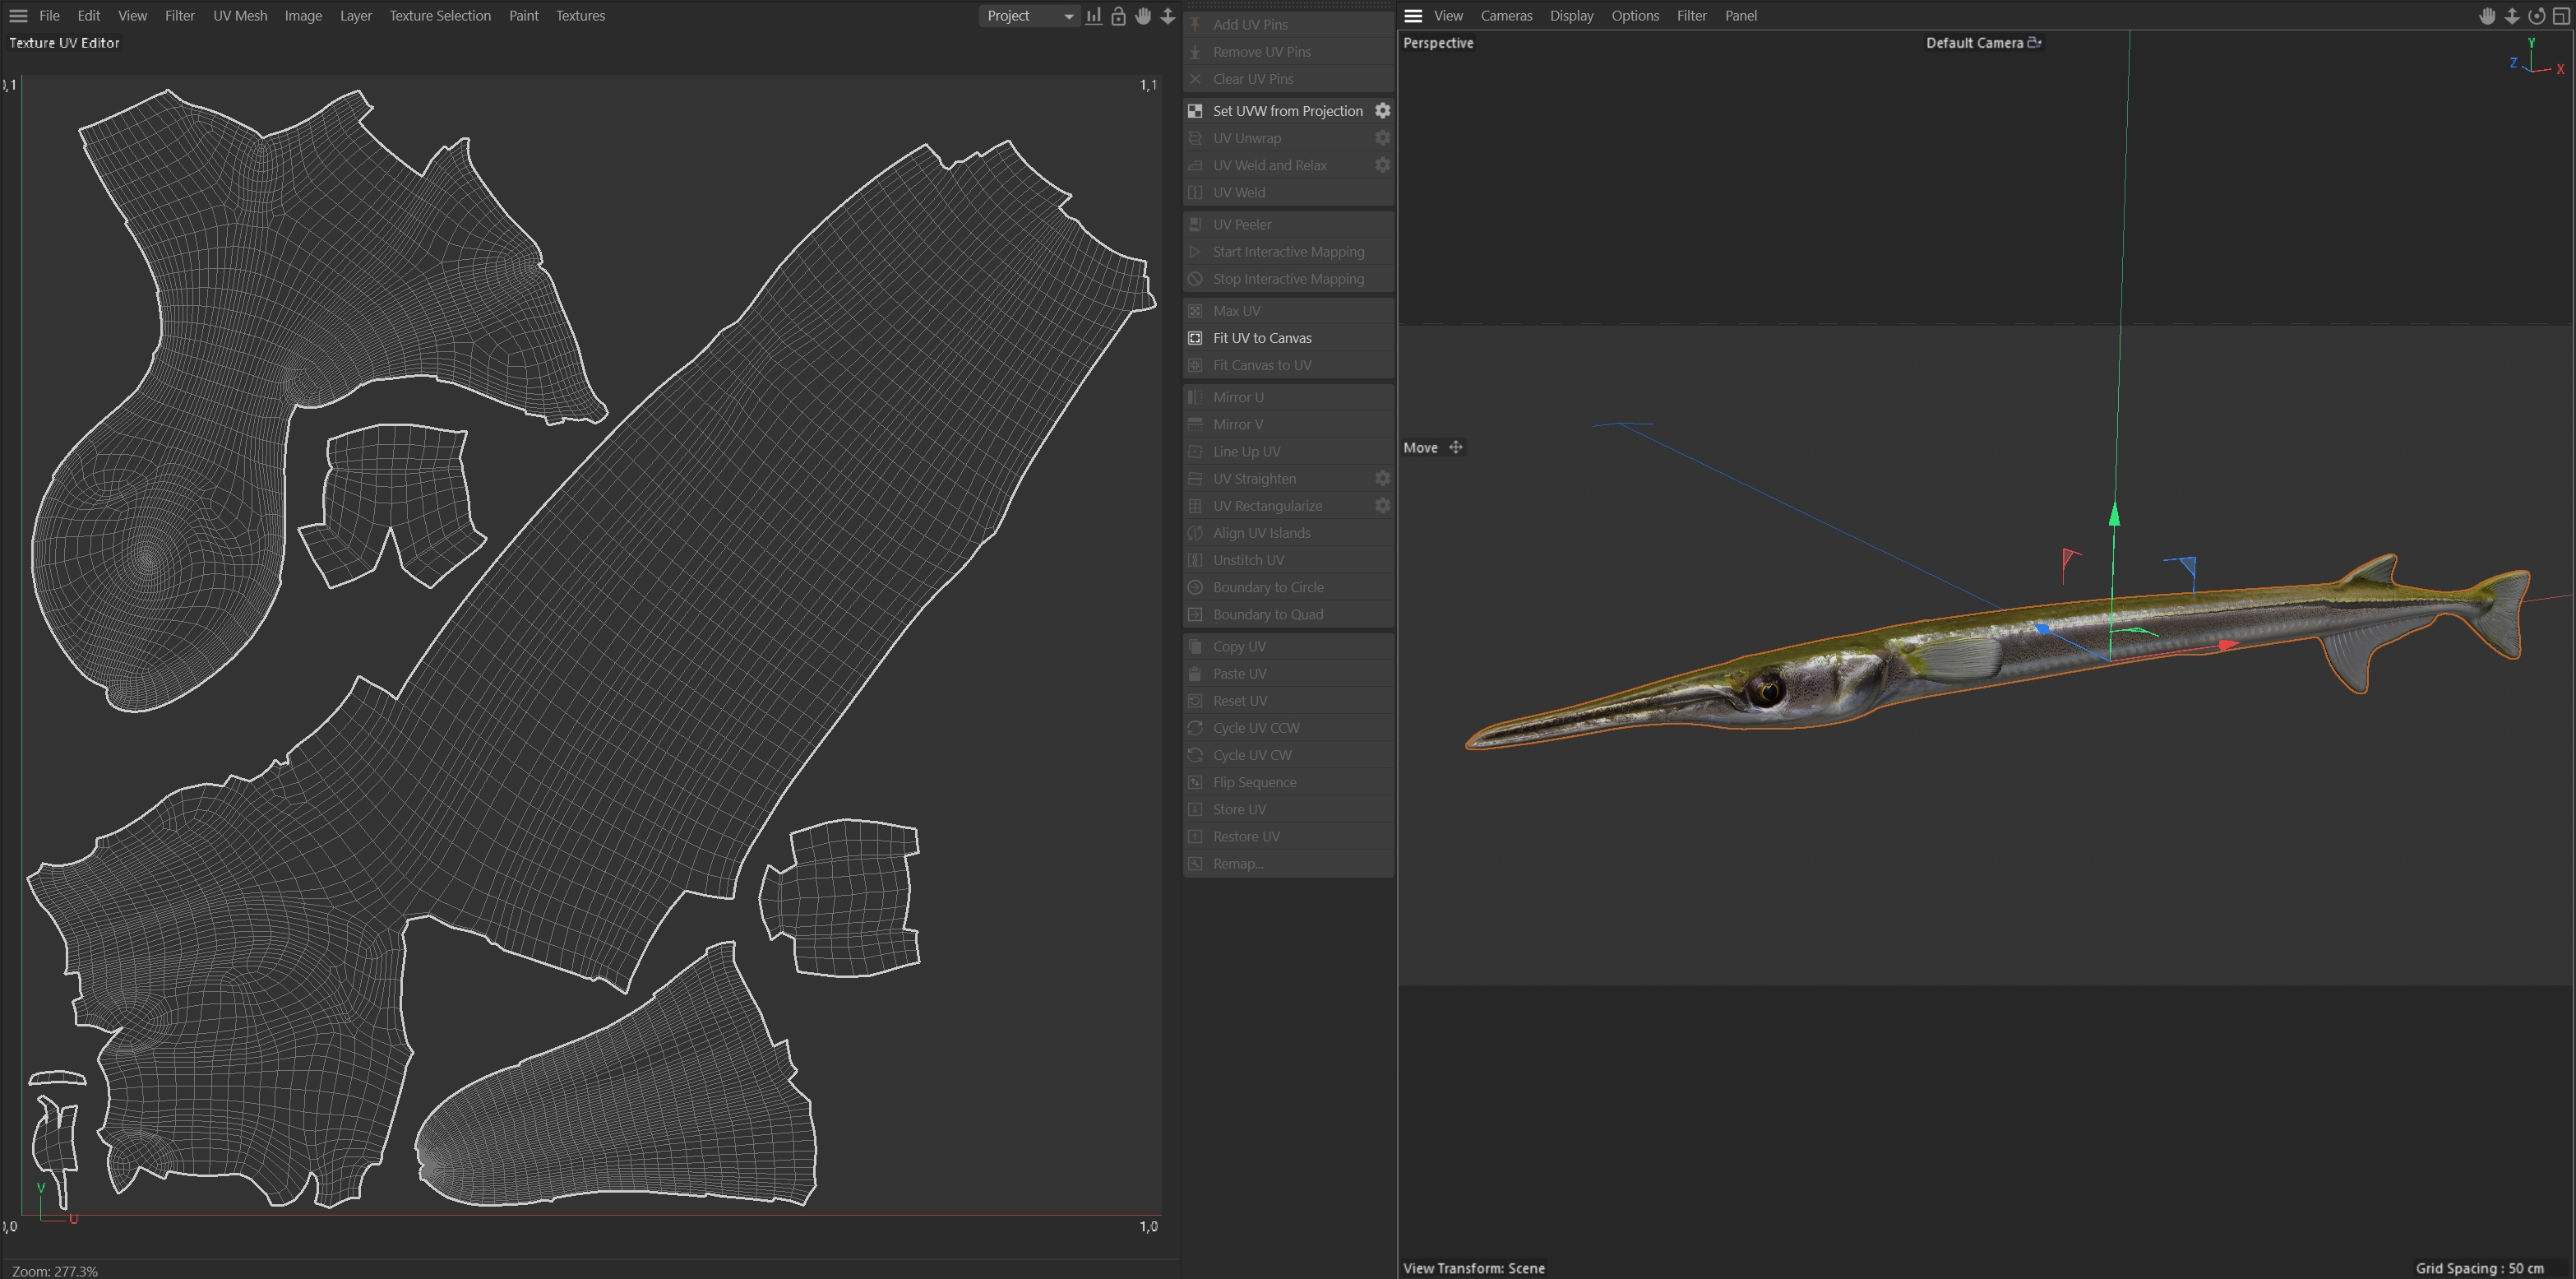
Task: Open the Cameras menu
Action: pos(1506,16)
